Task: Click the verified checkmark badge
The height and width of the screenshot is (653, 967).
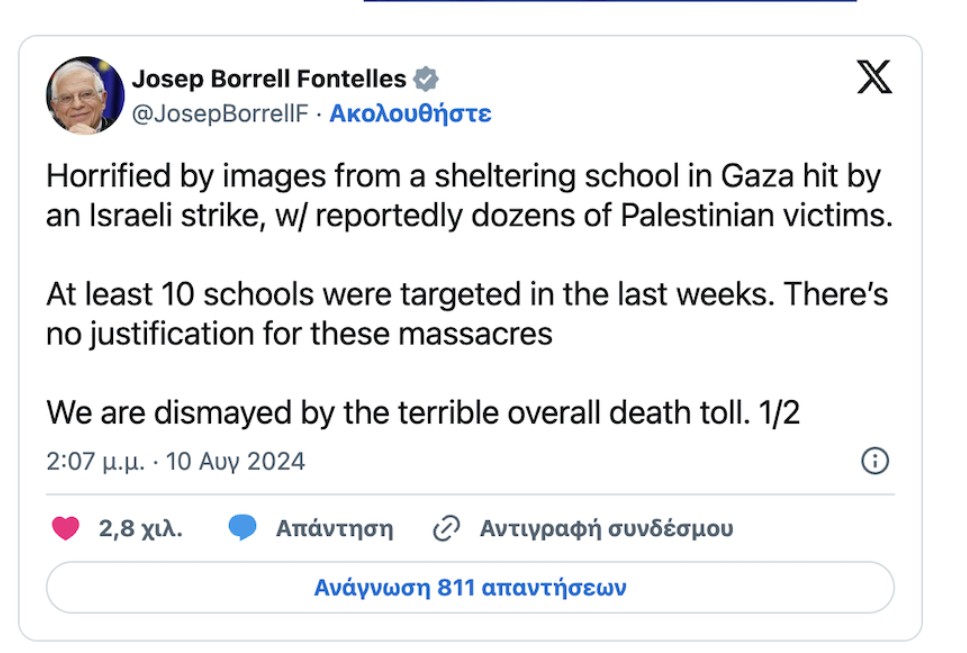Action: [426, 79]
